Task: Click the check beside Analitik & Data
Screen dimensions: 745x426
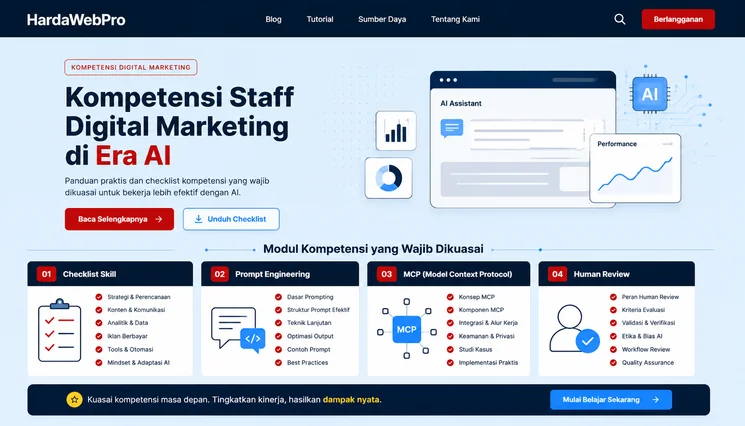Action: pyautogui.click(x=99, y=323)
